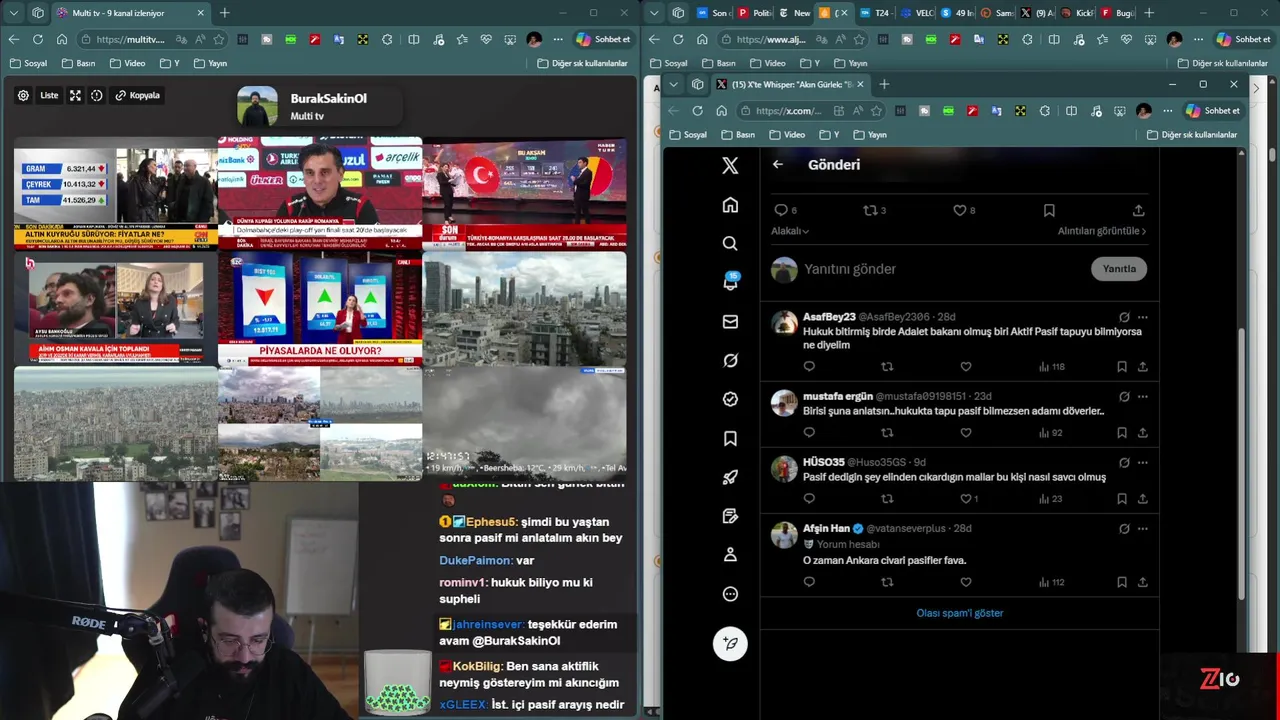Click Sohbet et in multitv window
The width and height of the screenshot is (1280, 720).
click(x=603, y=39)
